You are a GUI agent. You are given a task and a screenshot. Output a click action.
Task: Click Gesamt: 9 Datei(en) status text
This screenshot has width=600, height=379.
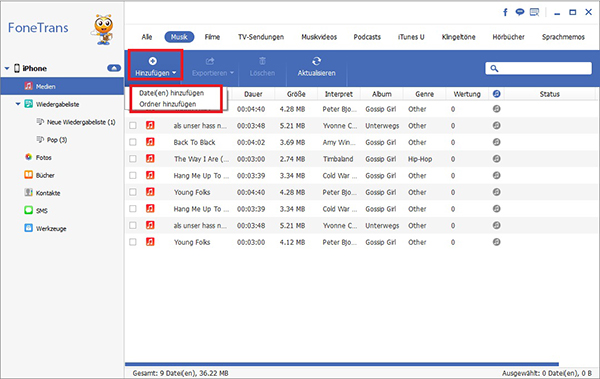click(180, 373)
